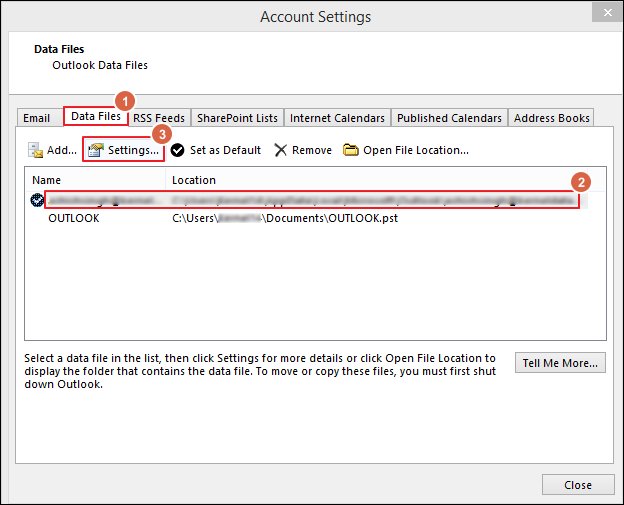Click the Open File Location folder icon
Screen dimensions: 624x505
click(351, 150)
